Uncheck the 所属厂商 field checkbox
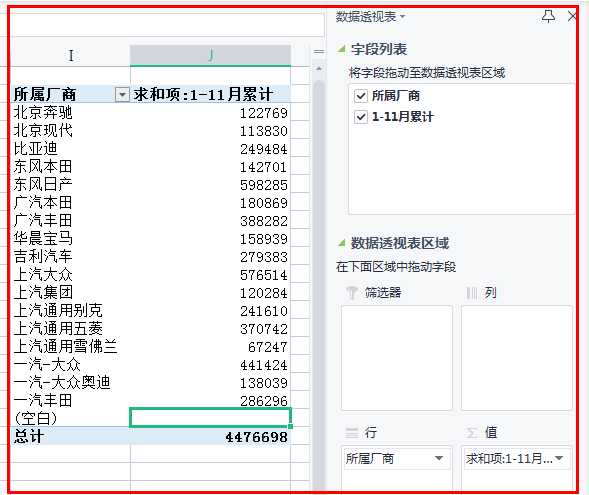 [x=361, y=96]
